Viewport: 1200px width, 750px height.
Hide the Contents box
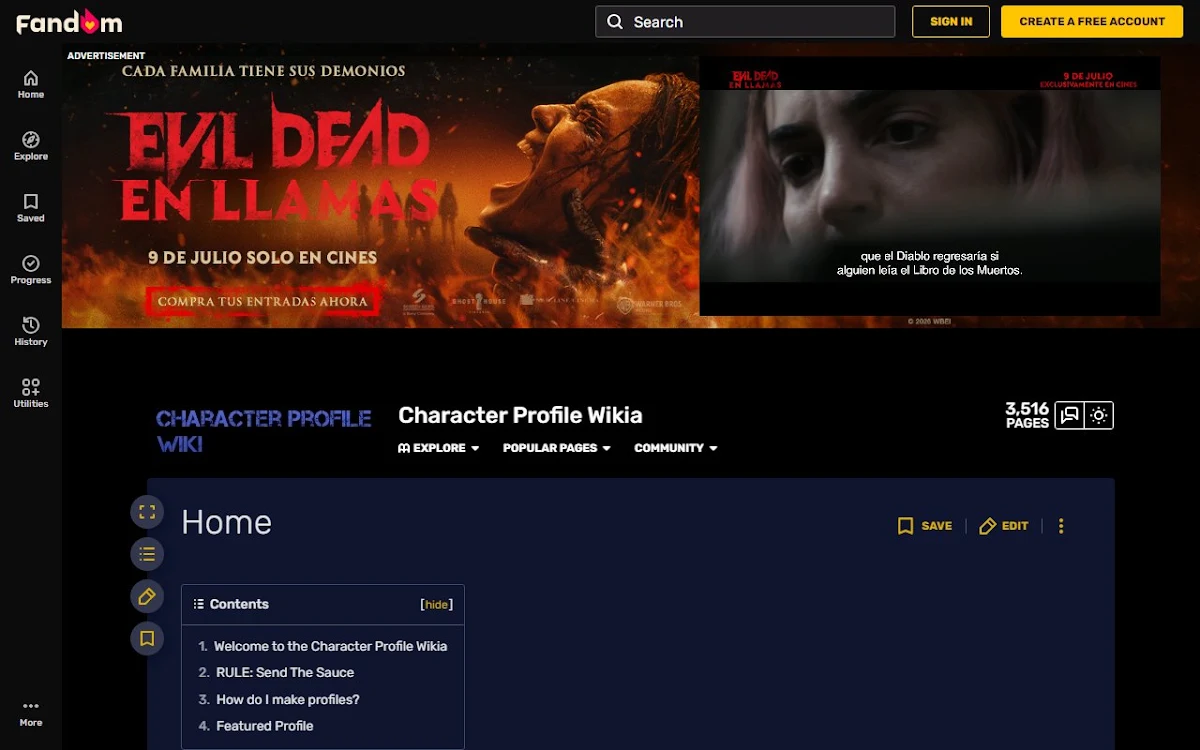click(437, 604)
